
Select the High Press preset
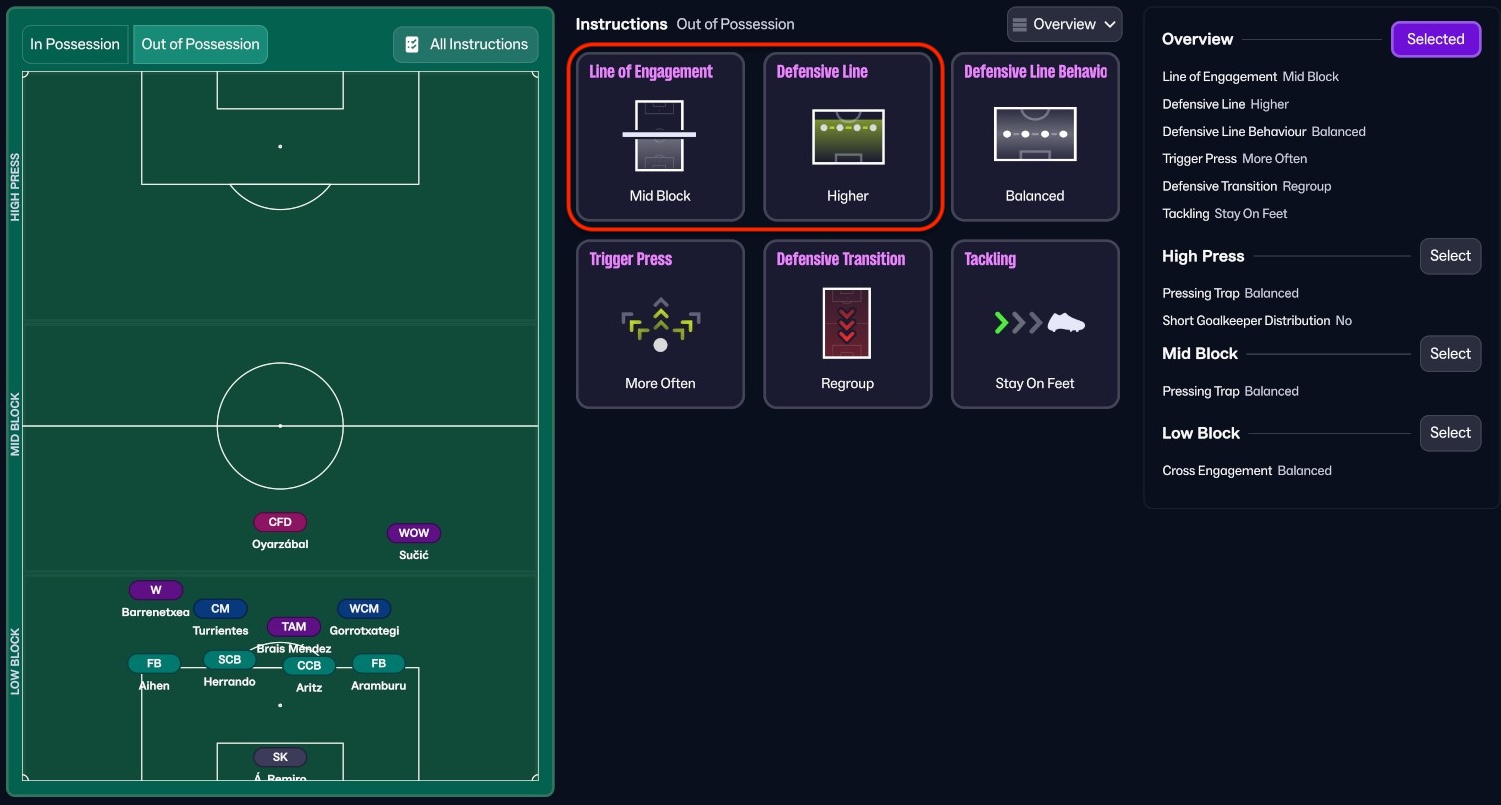[1449, 256]
